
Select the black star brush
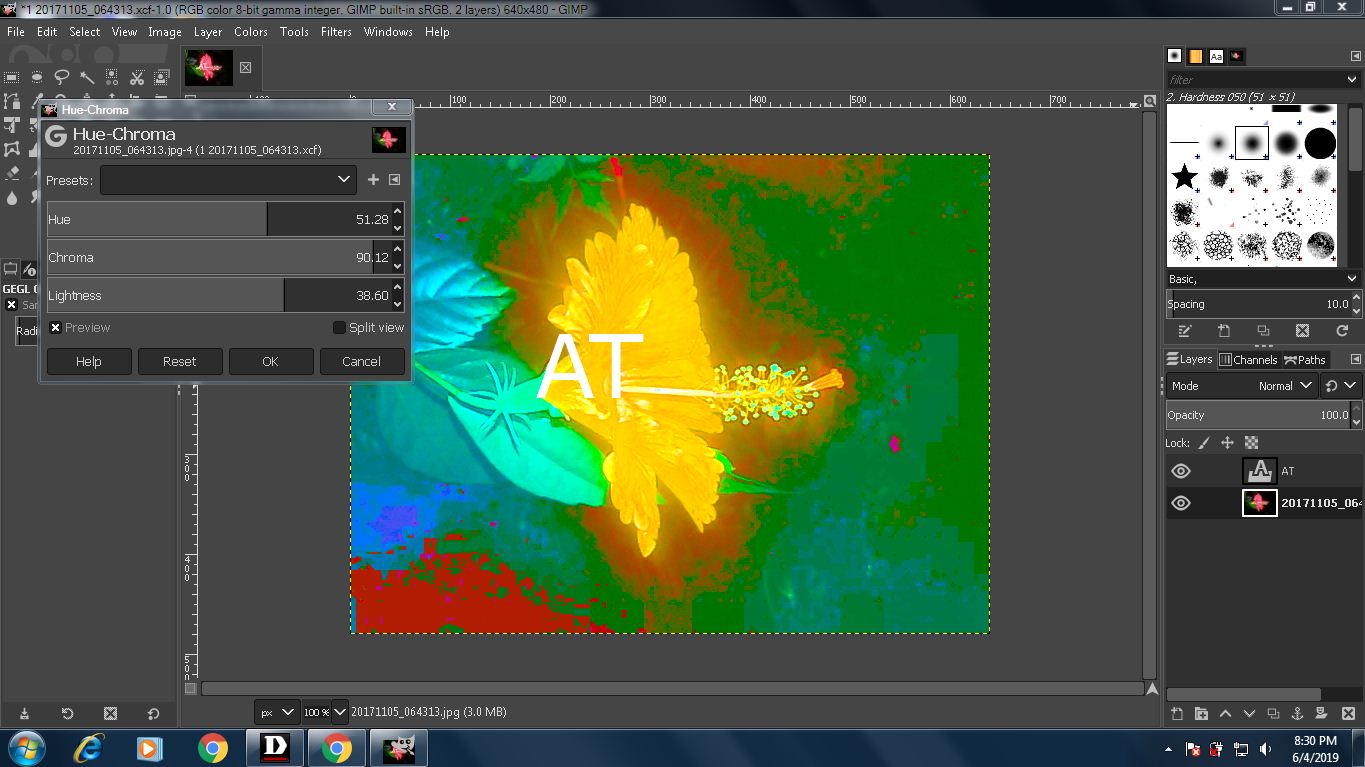pyautogui.click(x=1185, y=177)
